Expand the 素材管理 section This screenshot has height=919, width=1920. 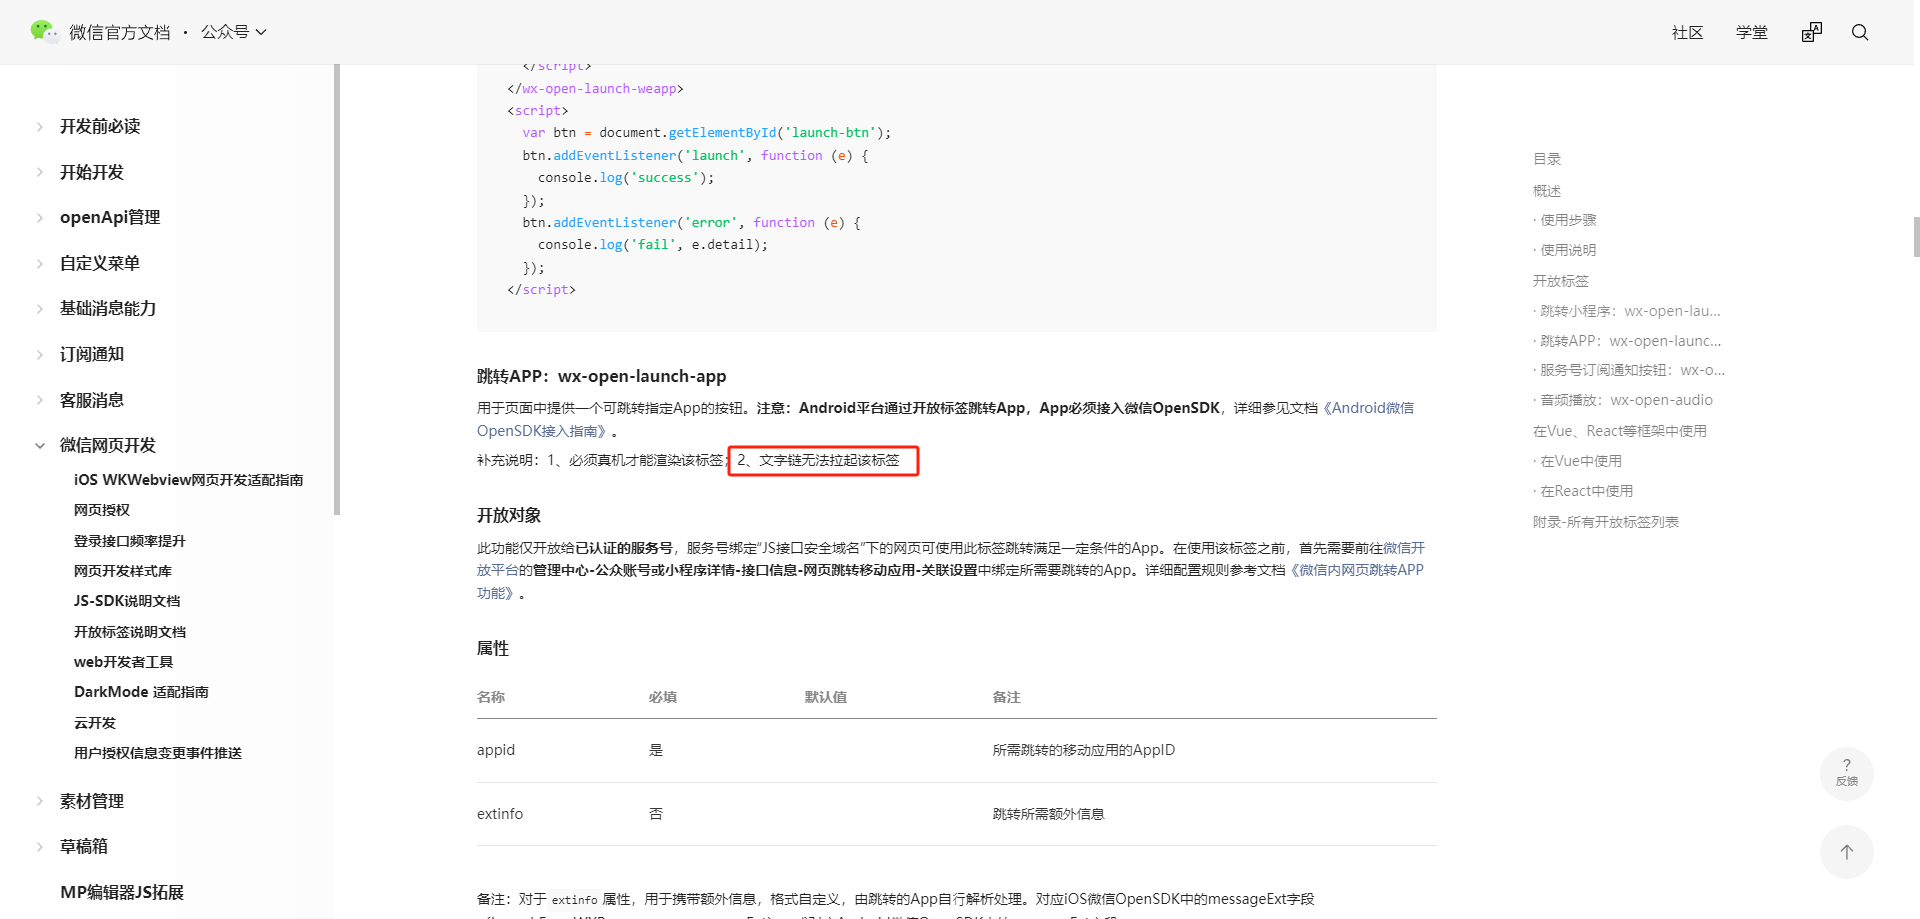point(92,801)
